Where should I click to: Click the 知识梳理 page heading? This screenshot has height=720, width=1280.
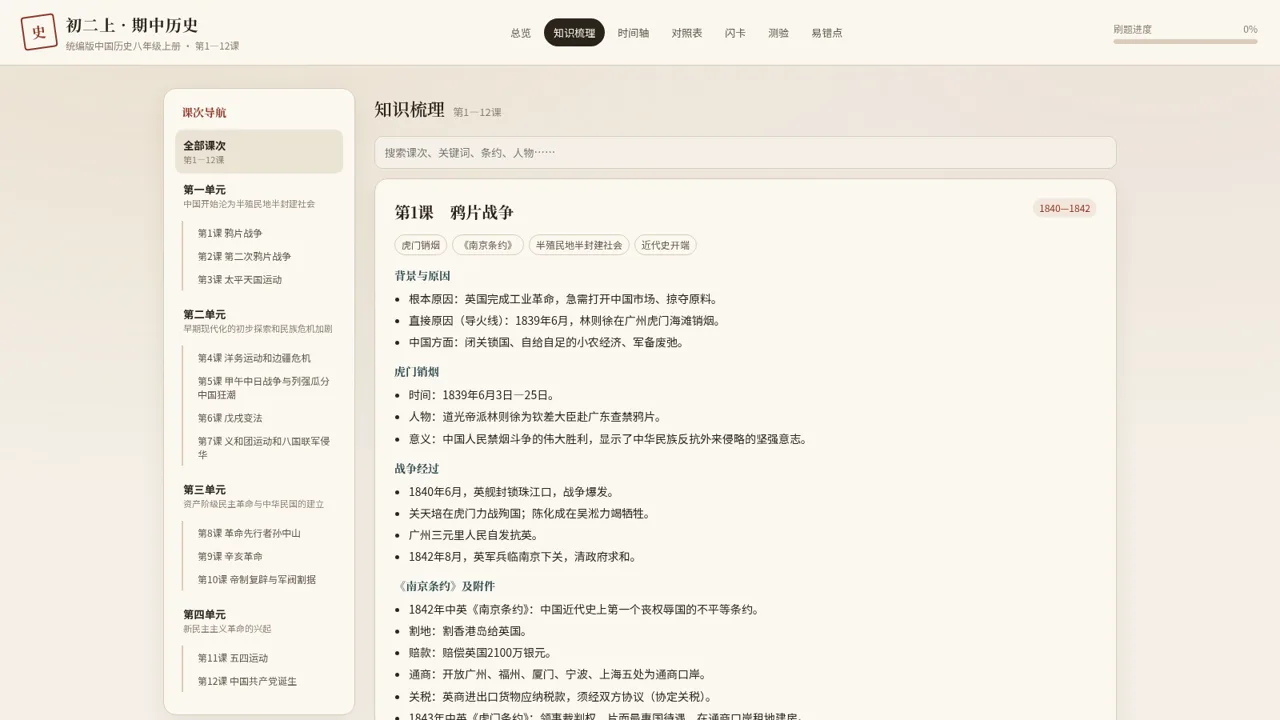pyautogui.click(x=409, y=110)
